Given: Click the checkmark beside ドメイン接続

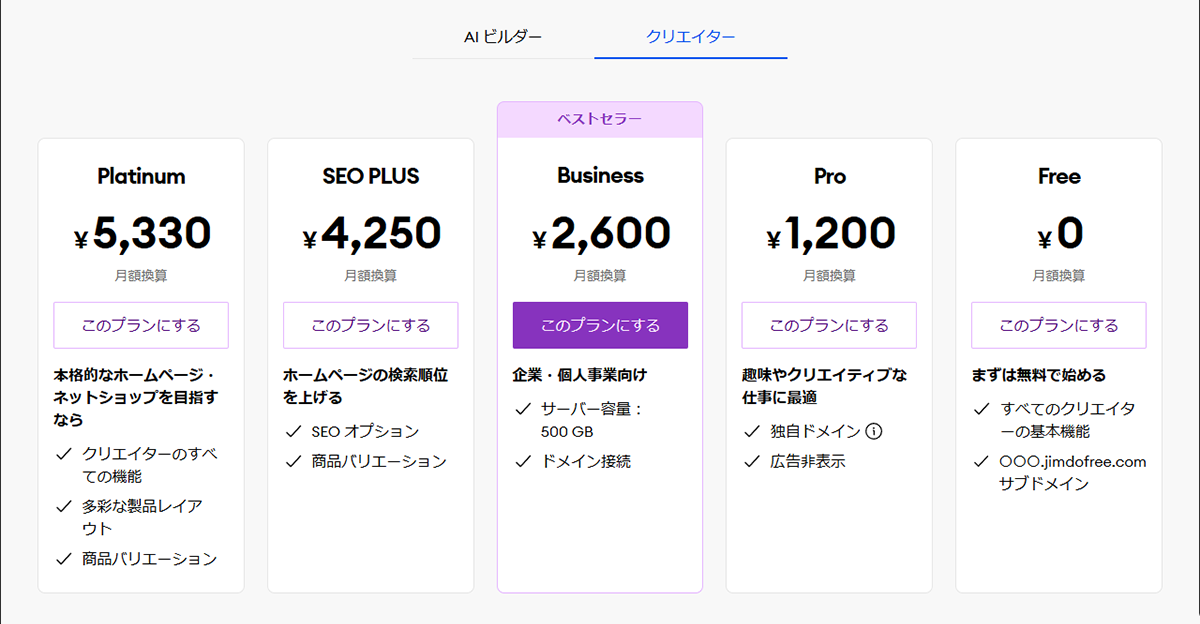Looking at the screenshot, I should tap(524, 462).
